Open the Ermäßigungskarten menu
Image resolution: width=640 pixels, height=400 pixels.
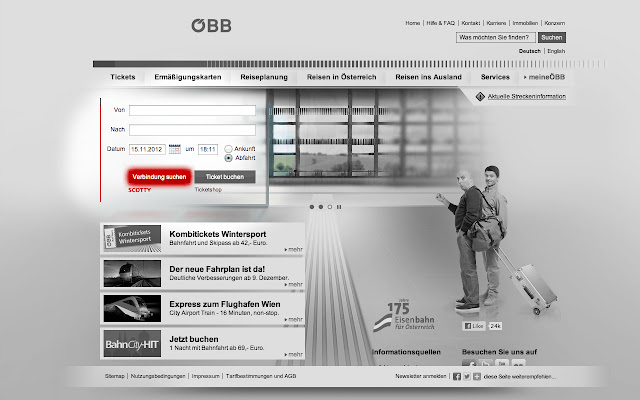[x=188, y=77]
